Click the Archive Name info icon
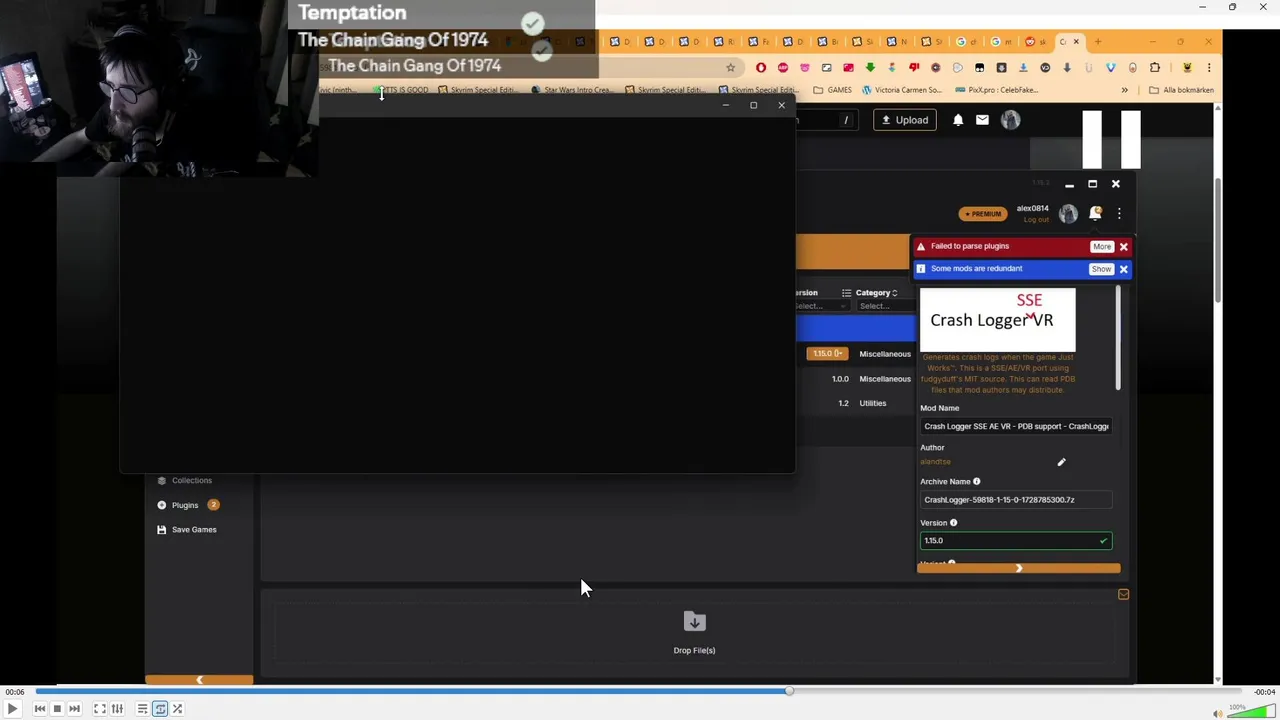The width and height of the screenshot is (1280, 720). pyautogui.click(x=977, y=482)
